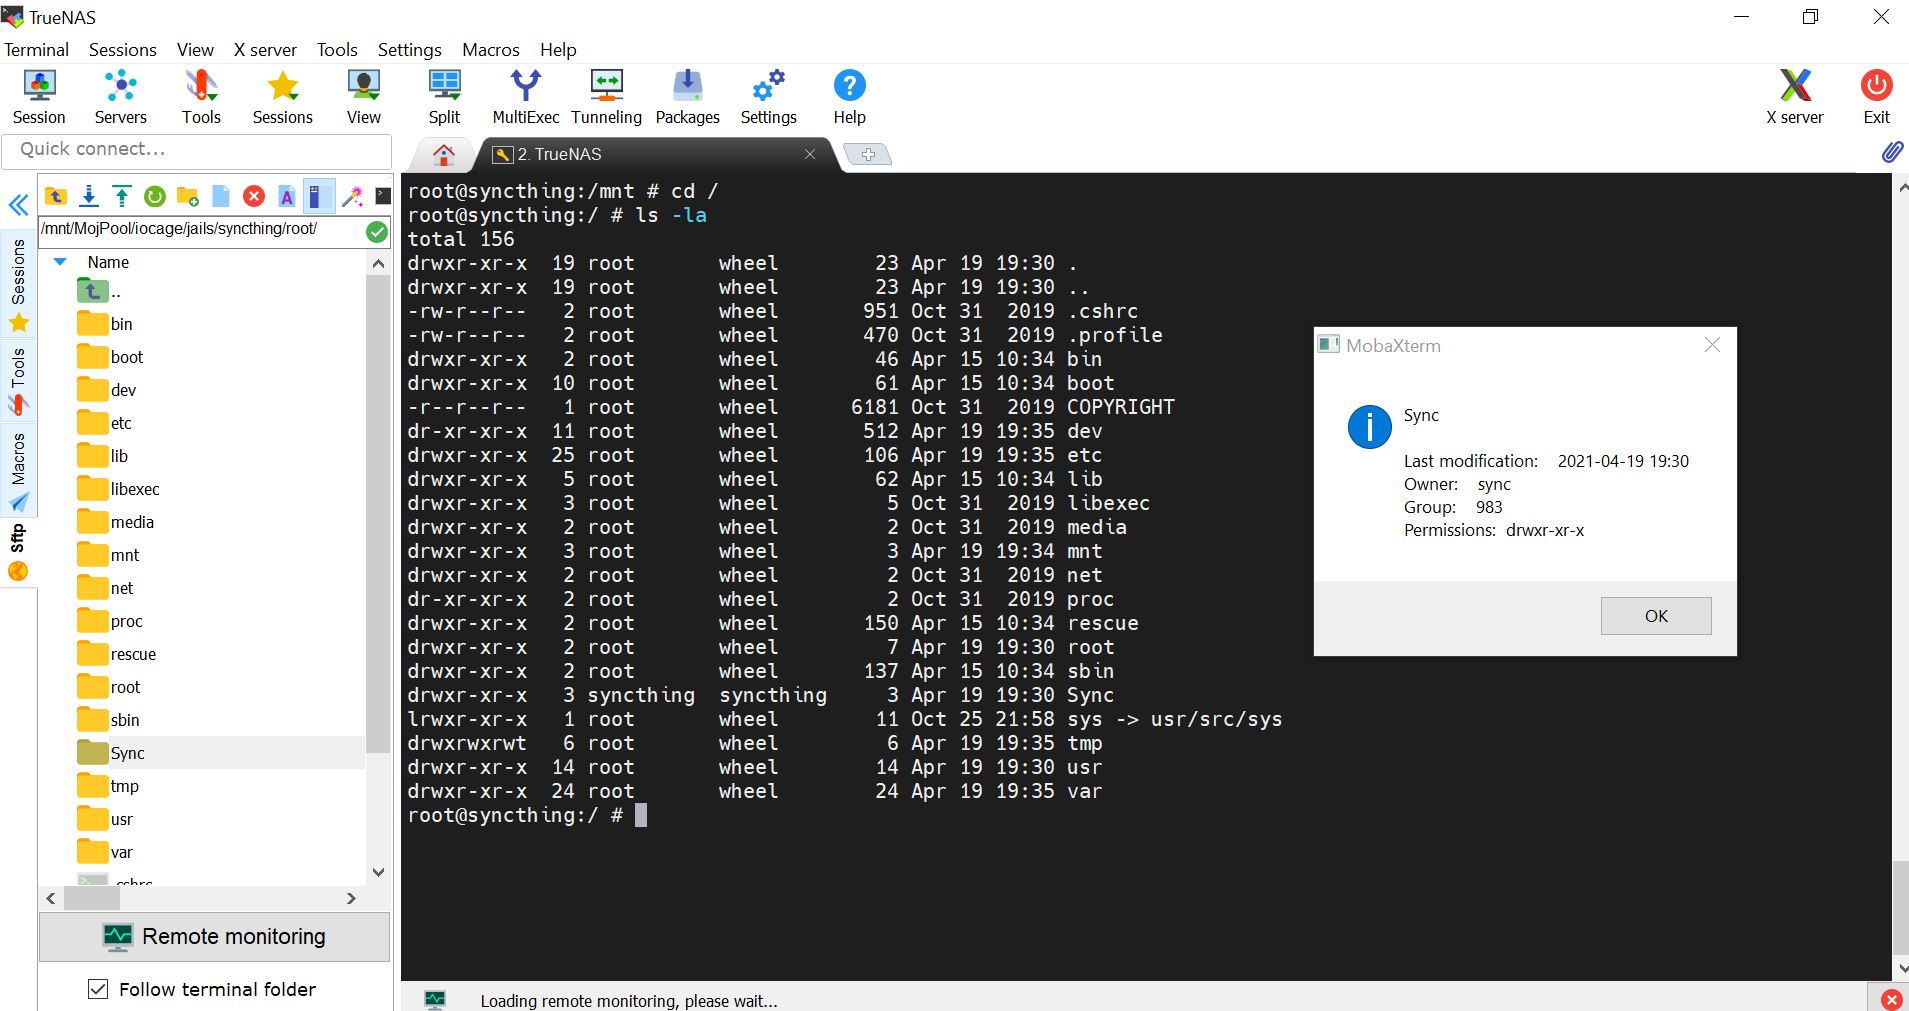The image size is (1909, 1011).
Task: Delete selected files with red X icon
Action: pyautogui.click(x=254, y=196)
